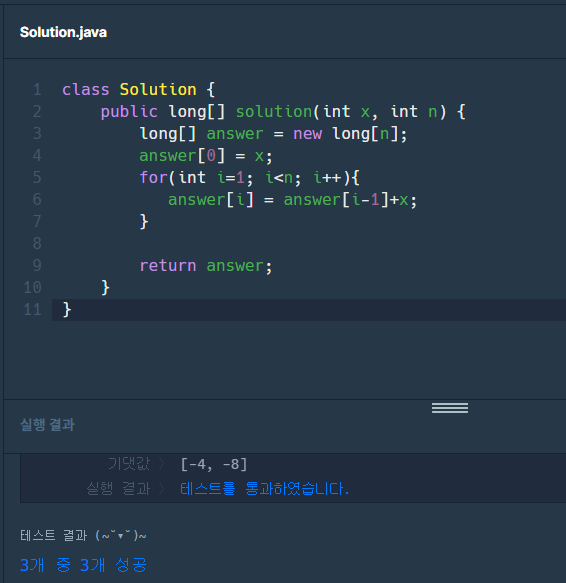Place cursor on 'long[] answer = new long[n];'
The width and height of the screenshot is (566, 583).
(273, 134)
